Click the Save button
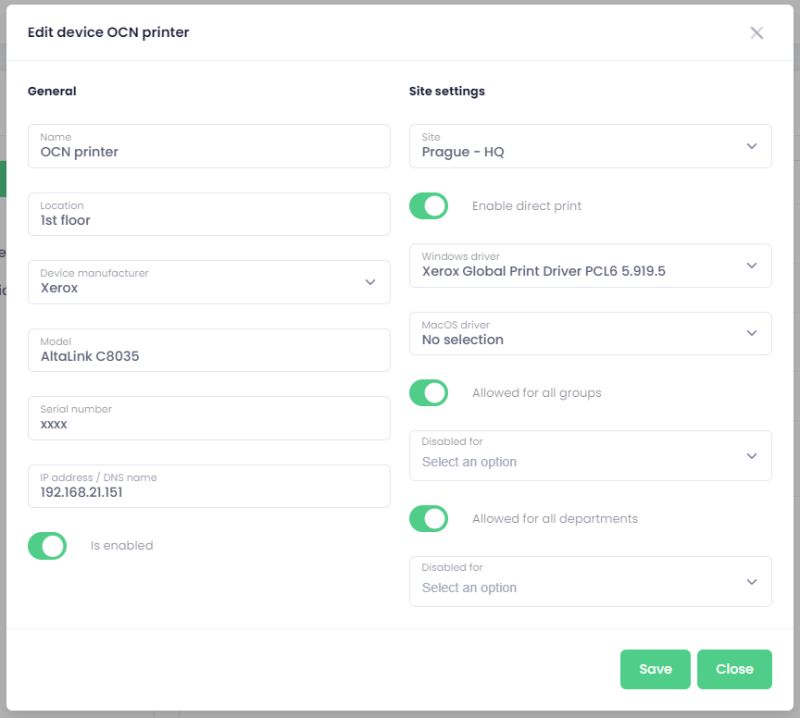 tap(655, 669)
